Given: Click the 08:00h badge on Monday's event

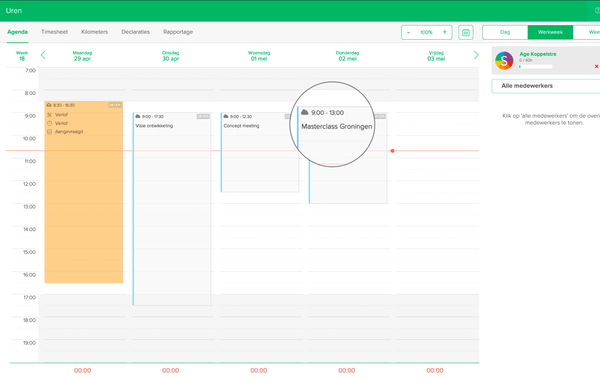Looking at the screenshot, I should point(115,105).
